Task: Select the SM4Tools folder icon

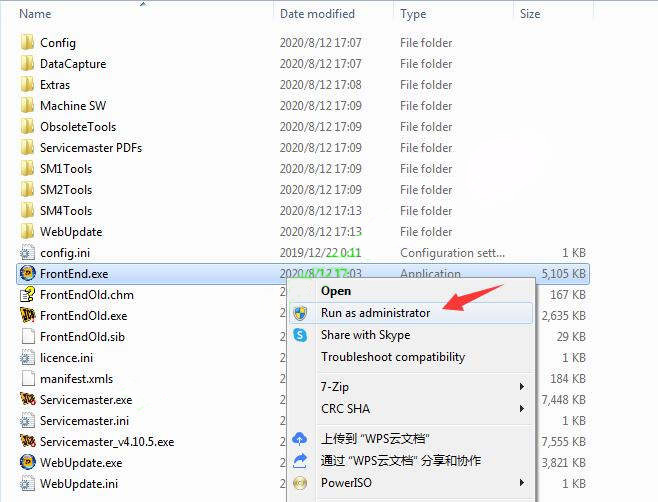Action: [27, 210]
